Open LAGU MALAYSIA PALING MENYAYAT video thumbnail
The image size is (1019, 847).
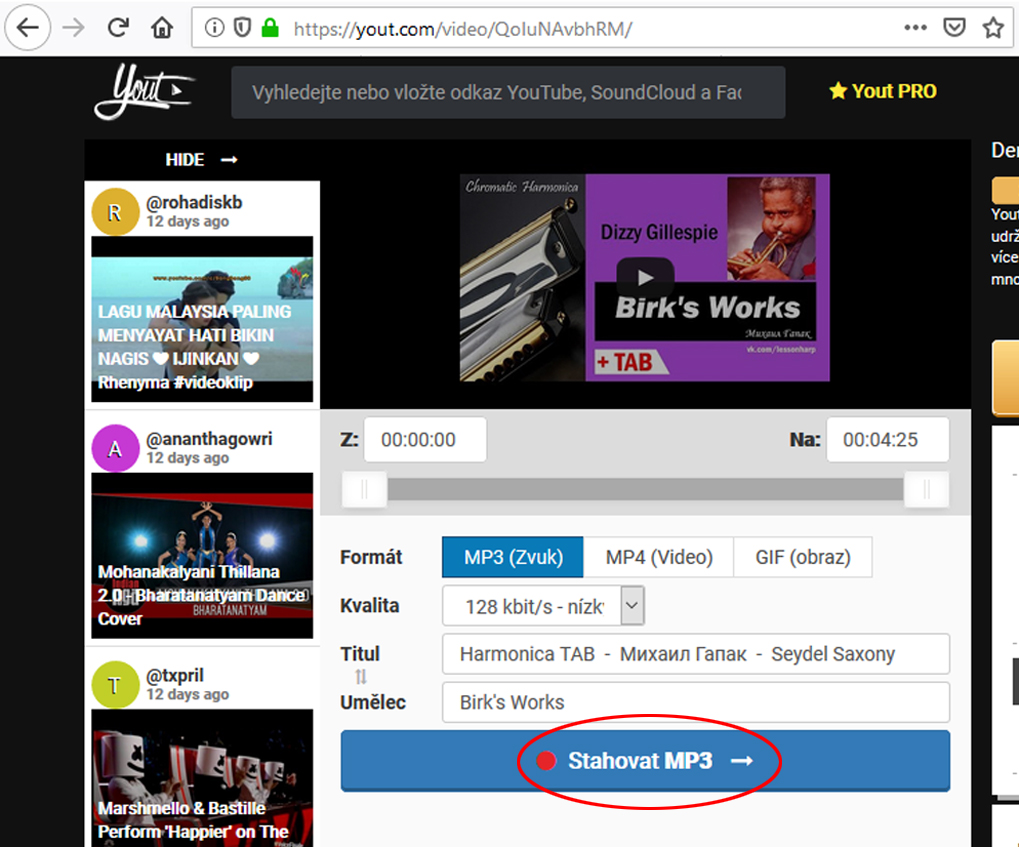tap(202, 319)
